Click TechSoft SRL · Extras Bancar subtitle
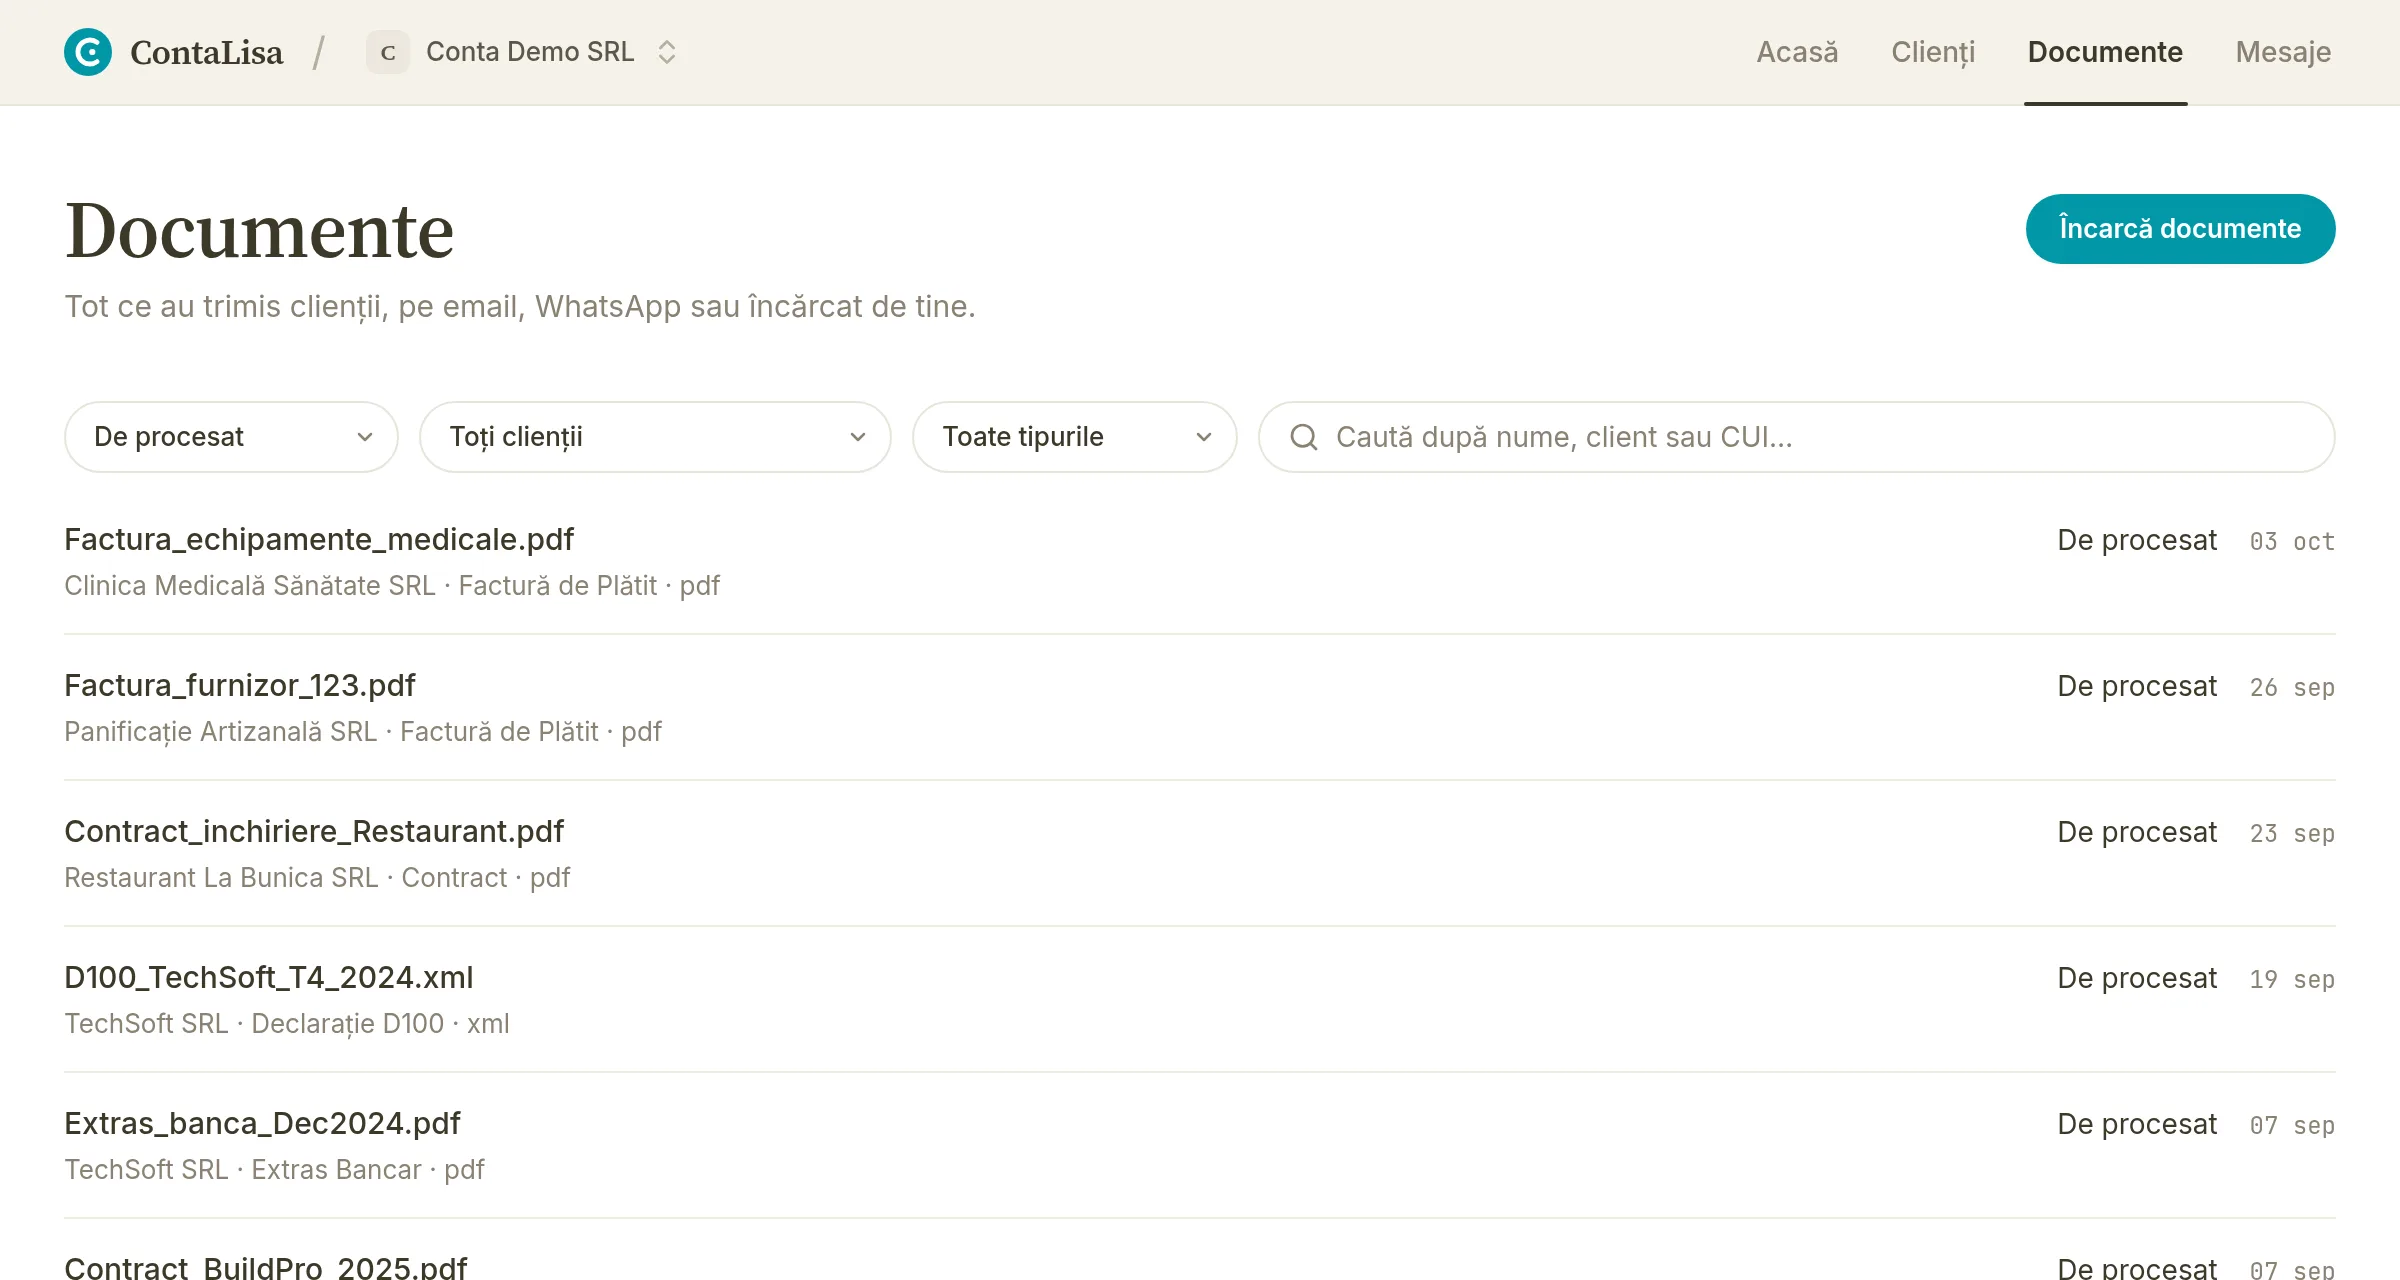This screenshot has width=2400, height=1280. (274, 1170)
